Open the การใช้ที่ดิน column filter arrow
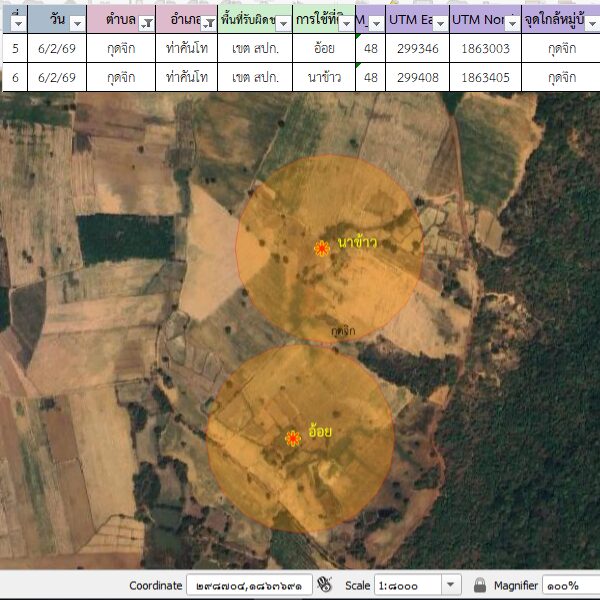The image size is (600, 600). tap(346, 21)
